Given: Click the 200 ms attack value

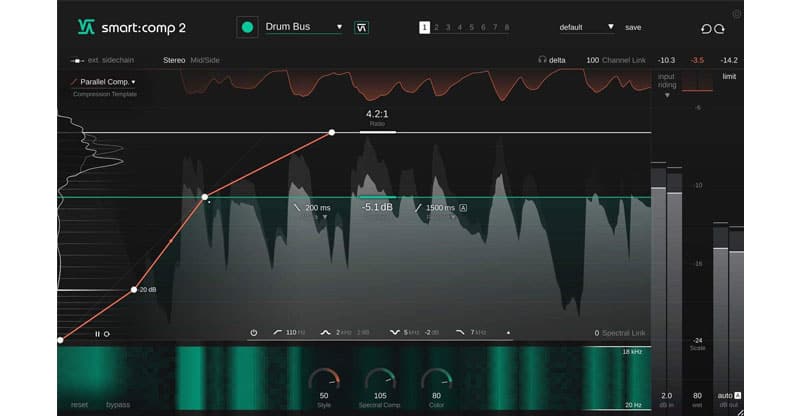Looking at the screenshot, I should (317, 208).
